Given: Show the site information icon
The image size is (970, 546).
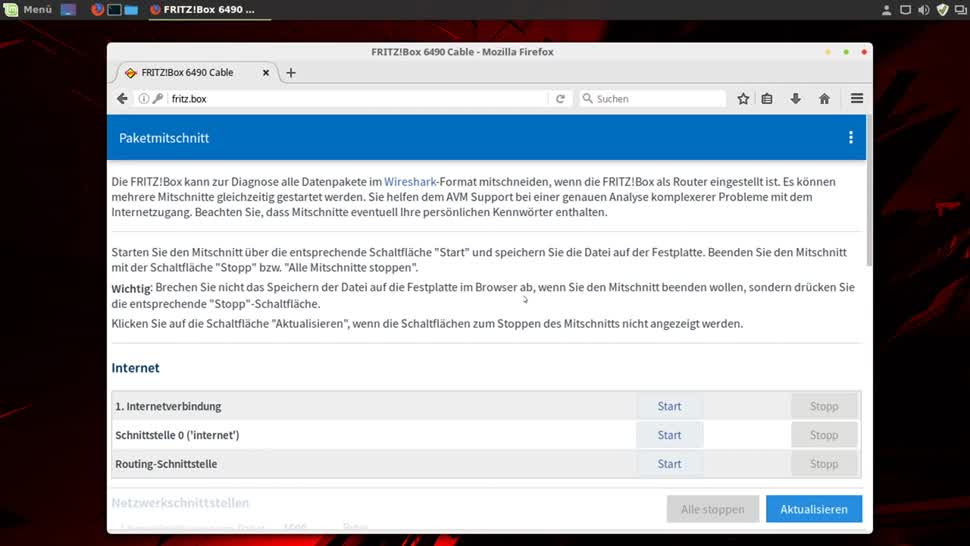Looking at the screenshot, I should [144, 98].
